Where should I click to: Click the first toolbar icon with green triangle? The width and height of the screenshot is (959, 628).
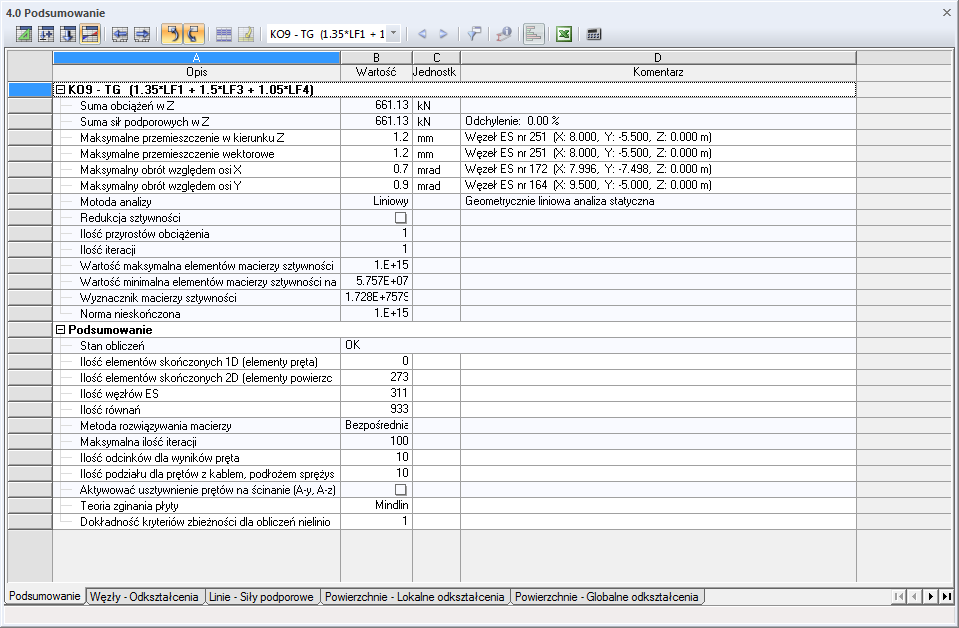coord(24,34)
